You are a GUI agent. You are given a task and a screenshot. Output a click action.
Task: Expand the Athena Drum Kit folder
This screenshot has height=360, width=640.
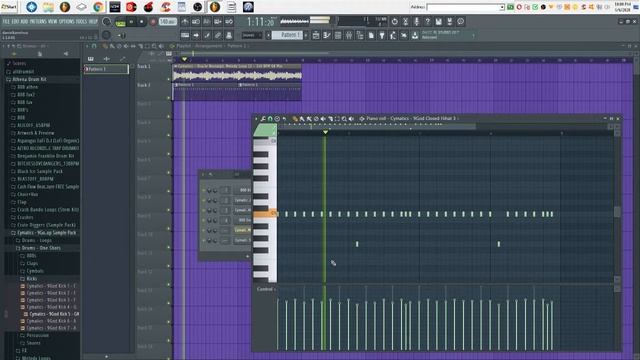click(x=29, y=79)
